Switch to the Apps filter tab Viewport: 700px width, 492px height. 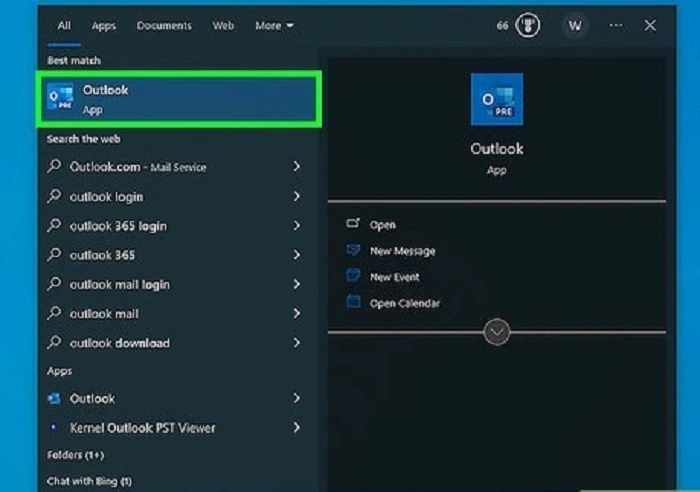[x=103, y=26]
